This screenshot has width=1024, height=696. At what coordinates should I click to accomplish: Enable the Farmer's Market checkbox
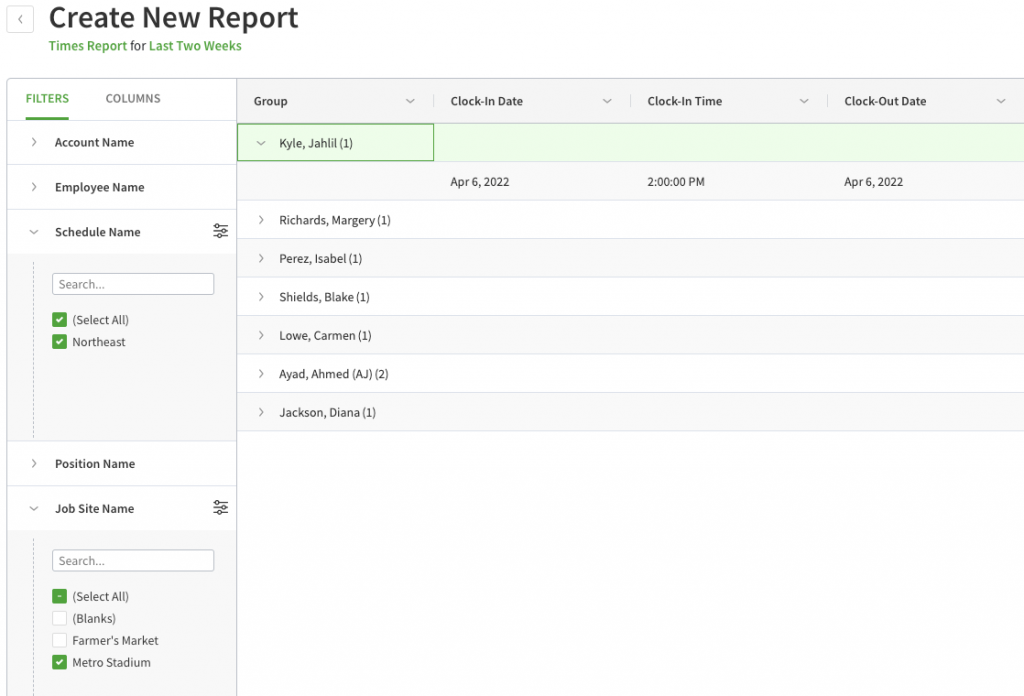pos(59,640)
